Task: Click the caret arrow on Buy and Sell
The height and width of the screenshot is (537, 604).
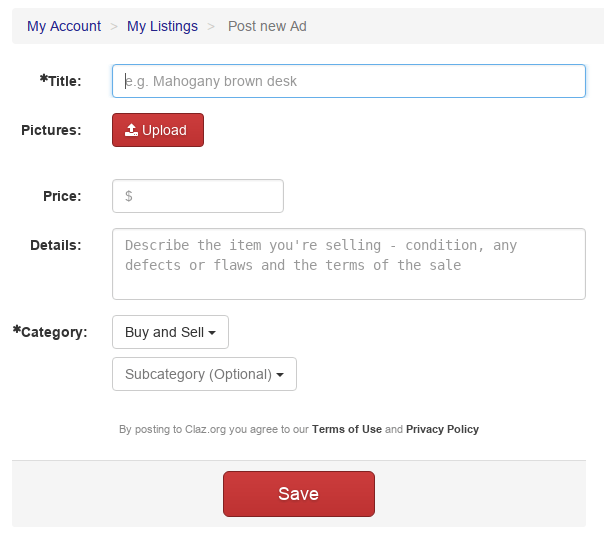Action: 212,333
